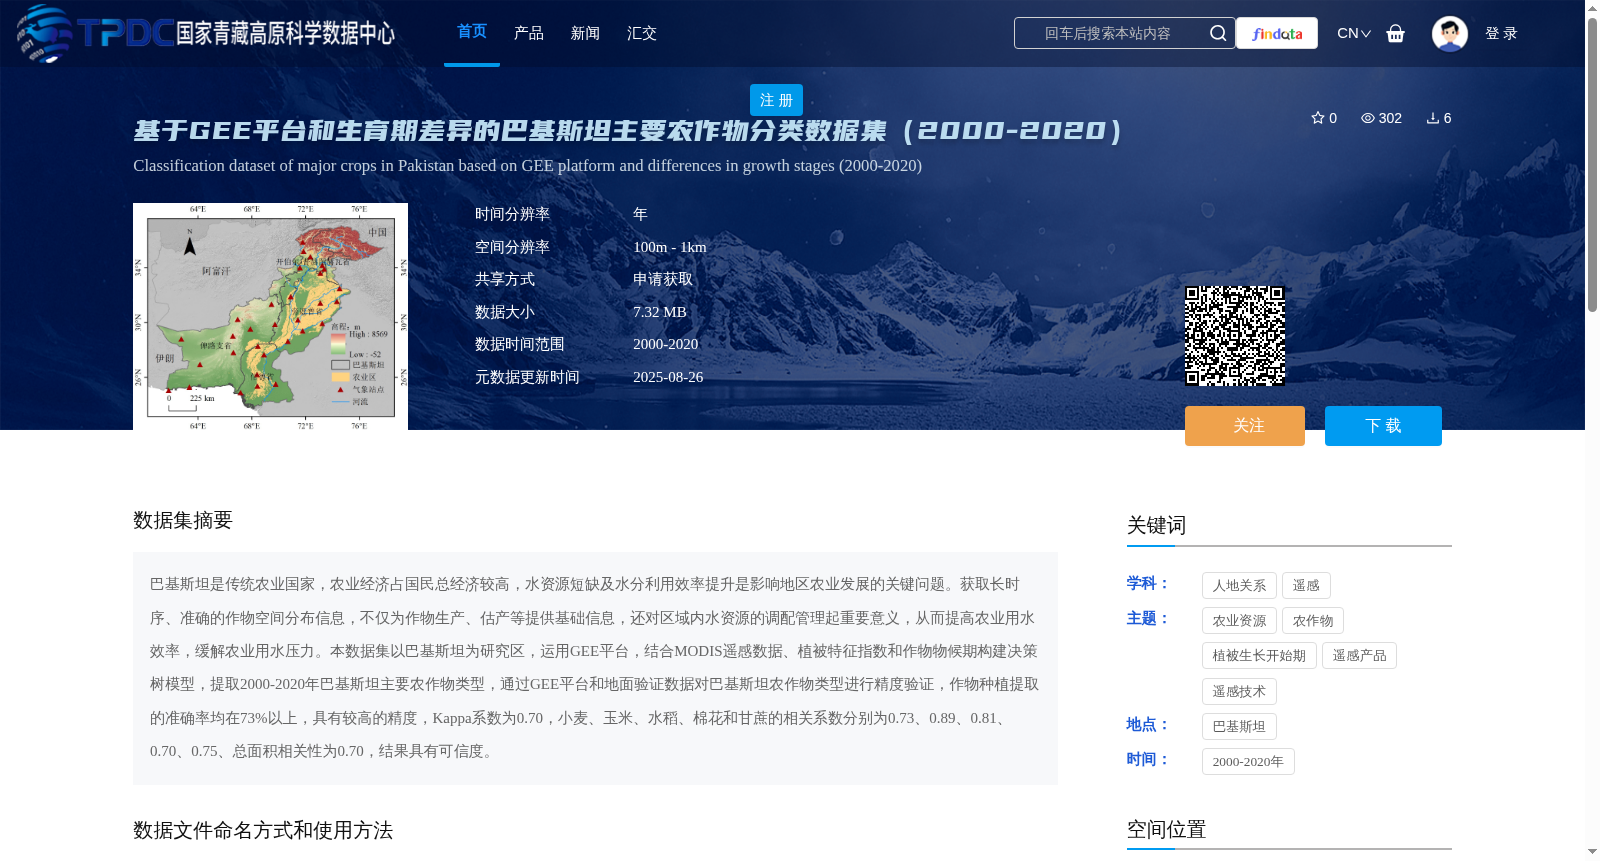Click the star favorites count icon
Screen dimensions: 1600x861
[1318, 118]
